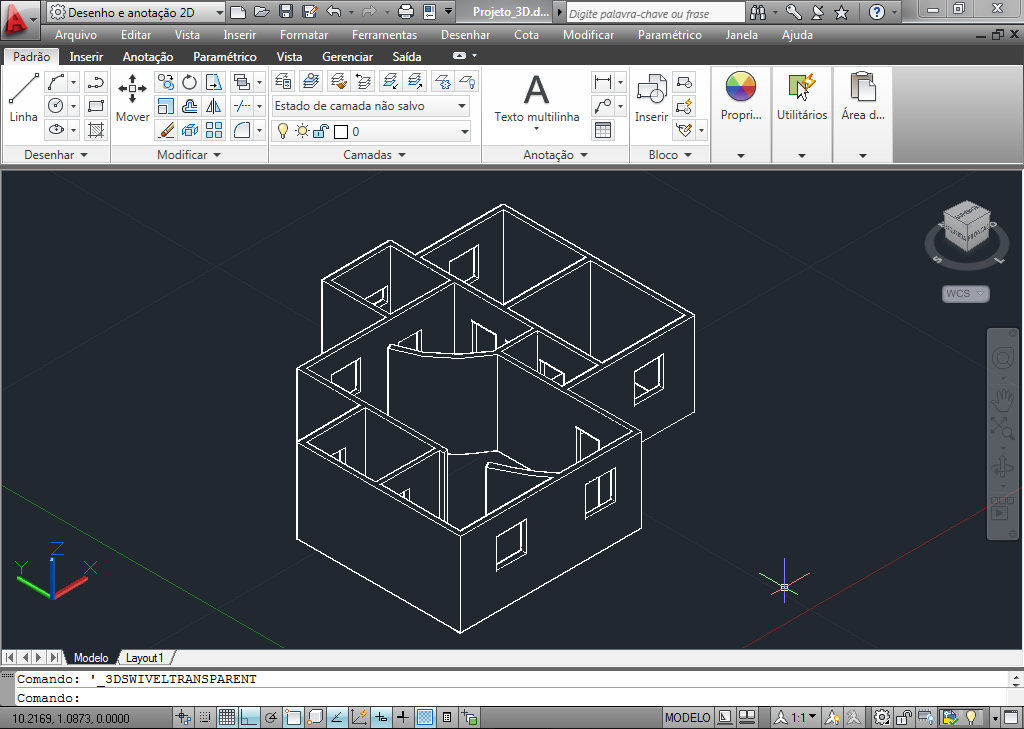Open the WCS dropdown below the ViewCube
Image resolution: width=1024 pixels, height=729 pixels.
pyautogui.click(x=965, y=293)
